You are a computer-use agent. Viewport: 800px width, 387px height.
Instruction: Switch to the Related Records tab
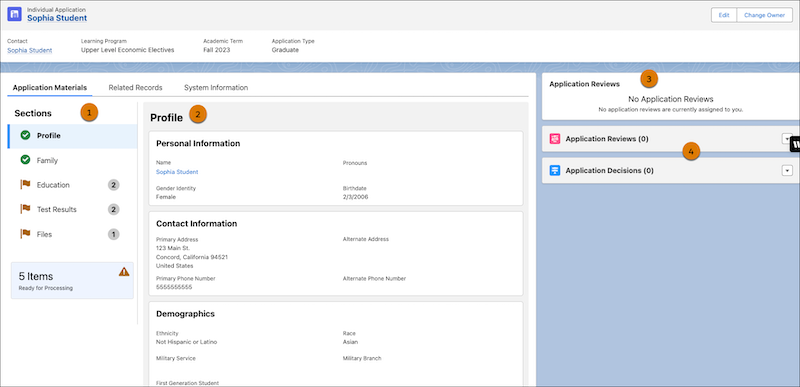(135, 88)
